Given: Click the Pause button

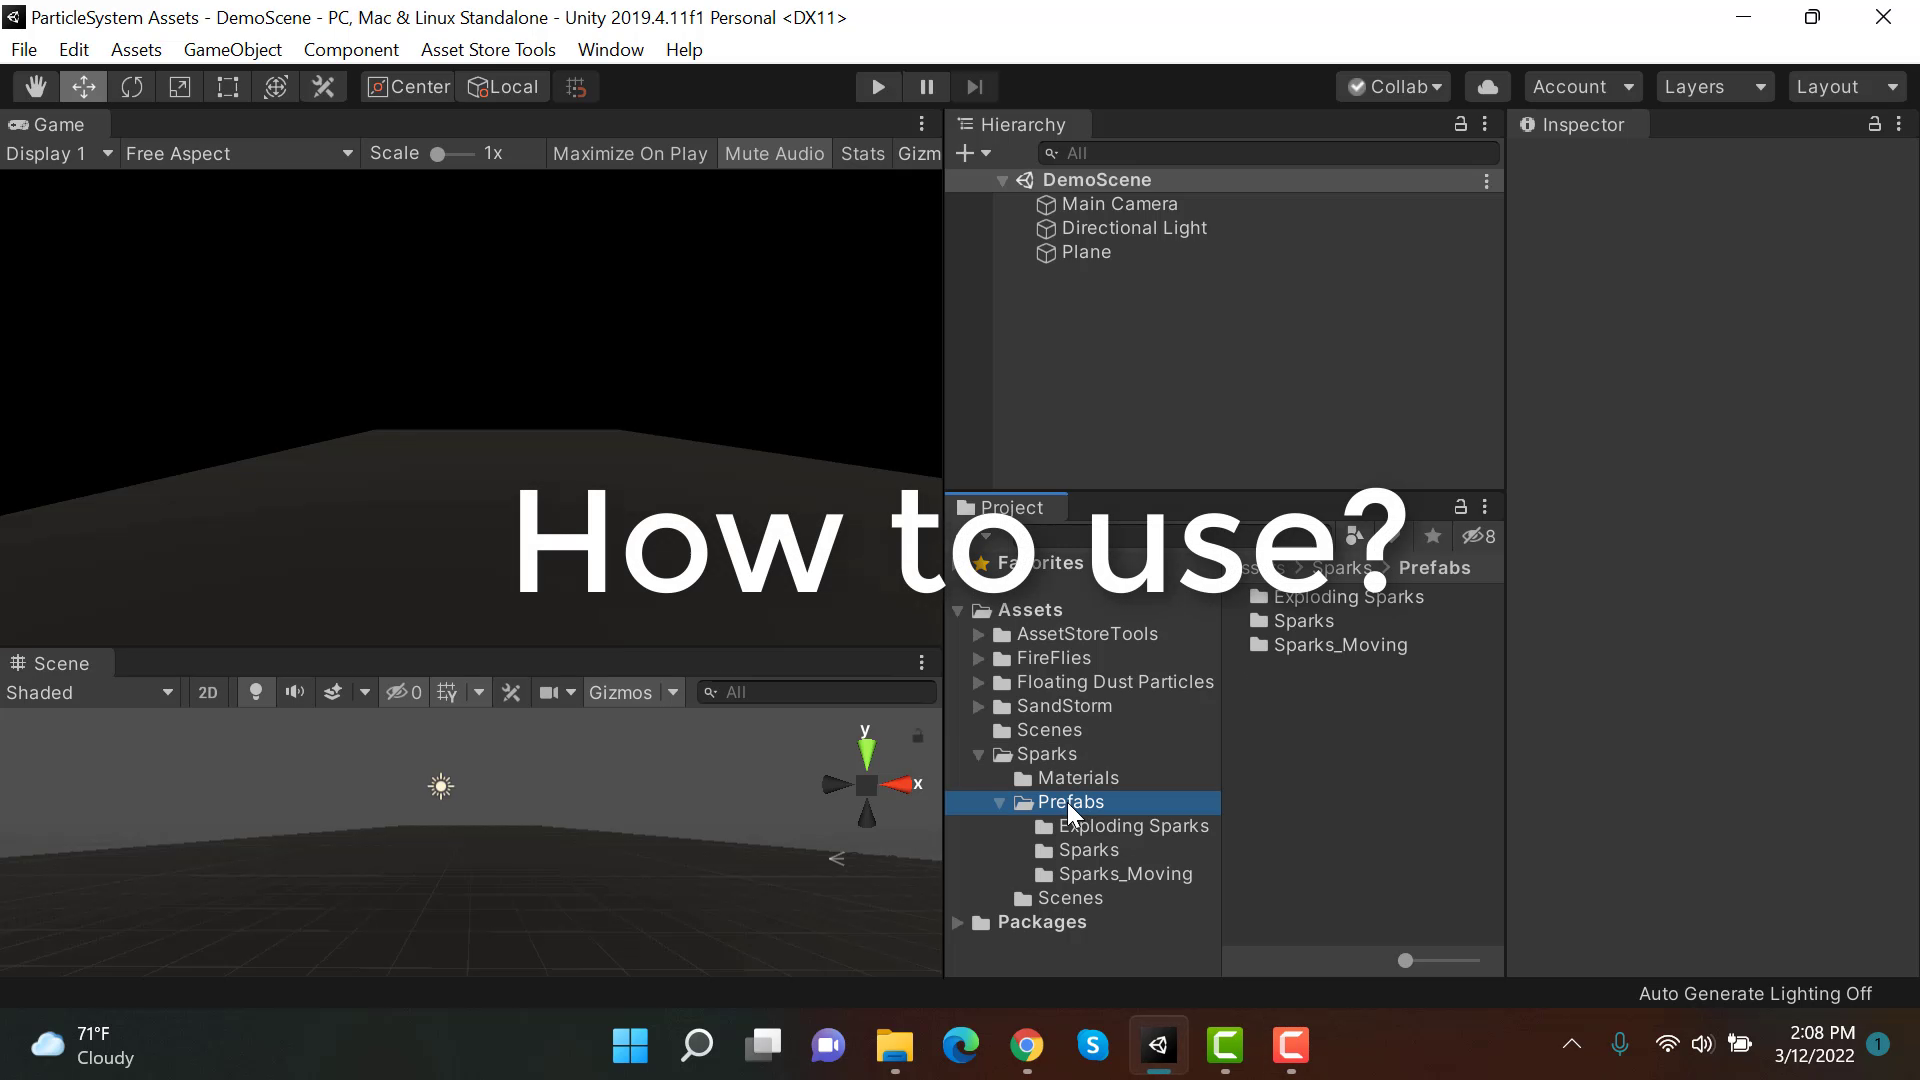Looking at the screenshot, I should [x=926, y=87].
